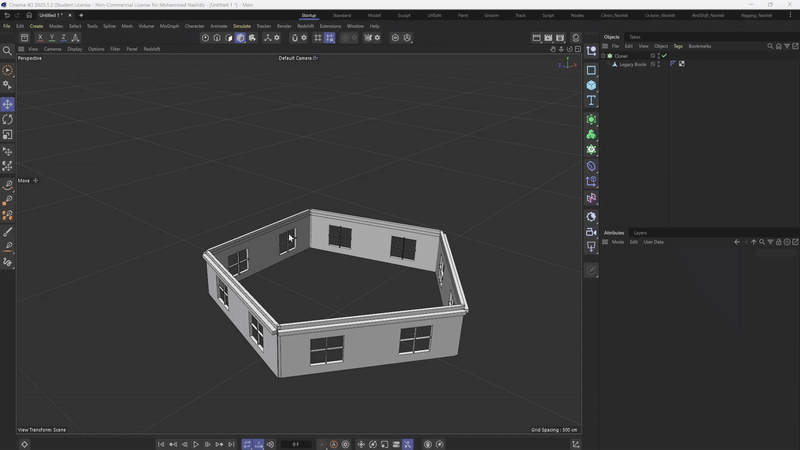This screenshot has height=450, width=800.
Task: Open Attributes panel hamburger menu
Action: [605, 242]
